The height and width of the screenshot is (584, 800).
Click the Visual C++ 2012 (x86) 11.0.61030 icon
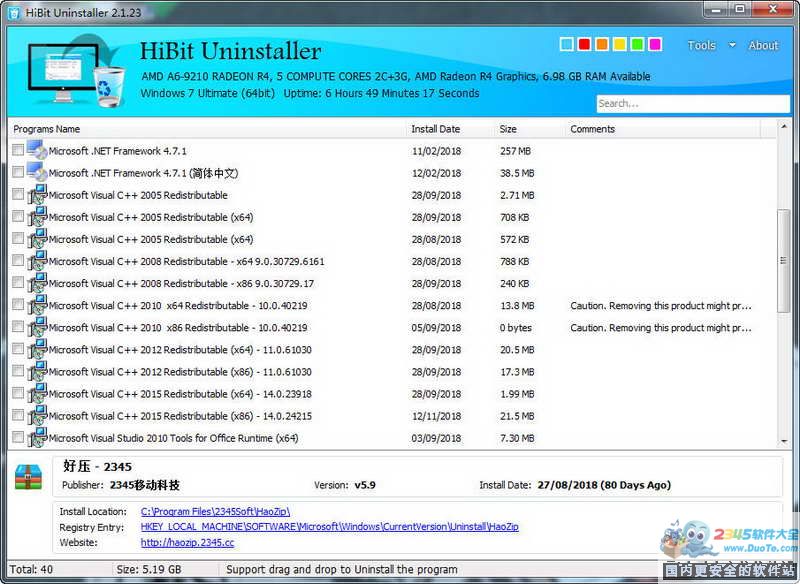pos(37,371)
